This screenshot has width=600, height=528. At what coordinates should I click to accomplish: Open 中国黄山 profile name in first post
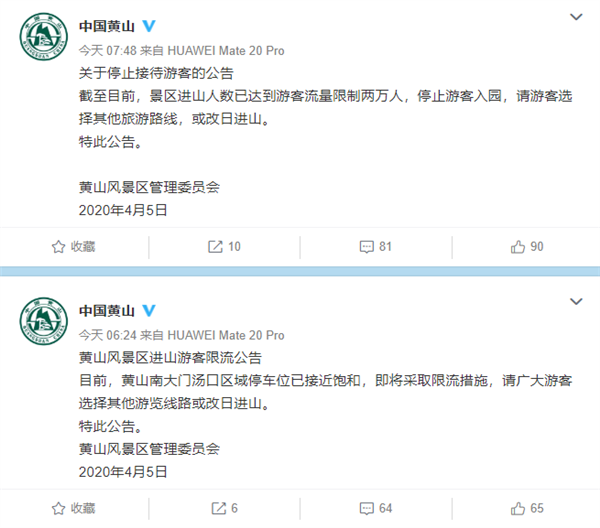(107, 24)
